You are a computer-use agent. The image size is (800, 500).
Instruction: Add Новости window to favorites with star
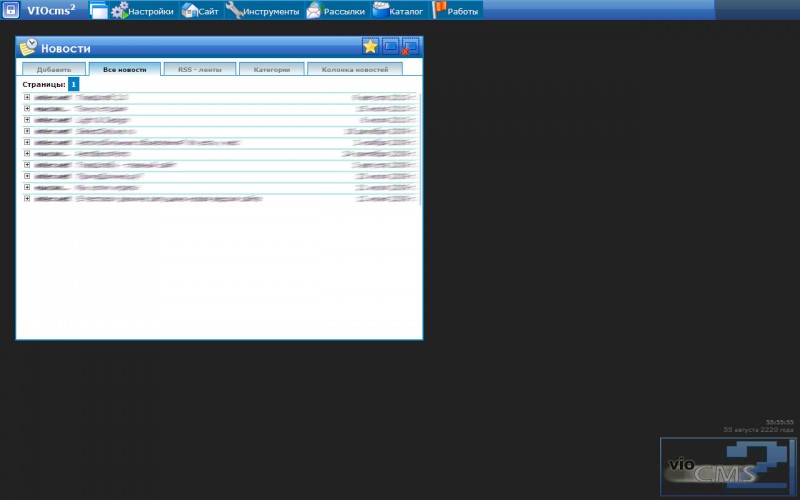(370, 46)
